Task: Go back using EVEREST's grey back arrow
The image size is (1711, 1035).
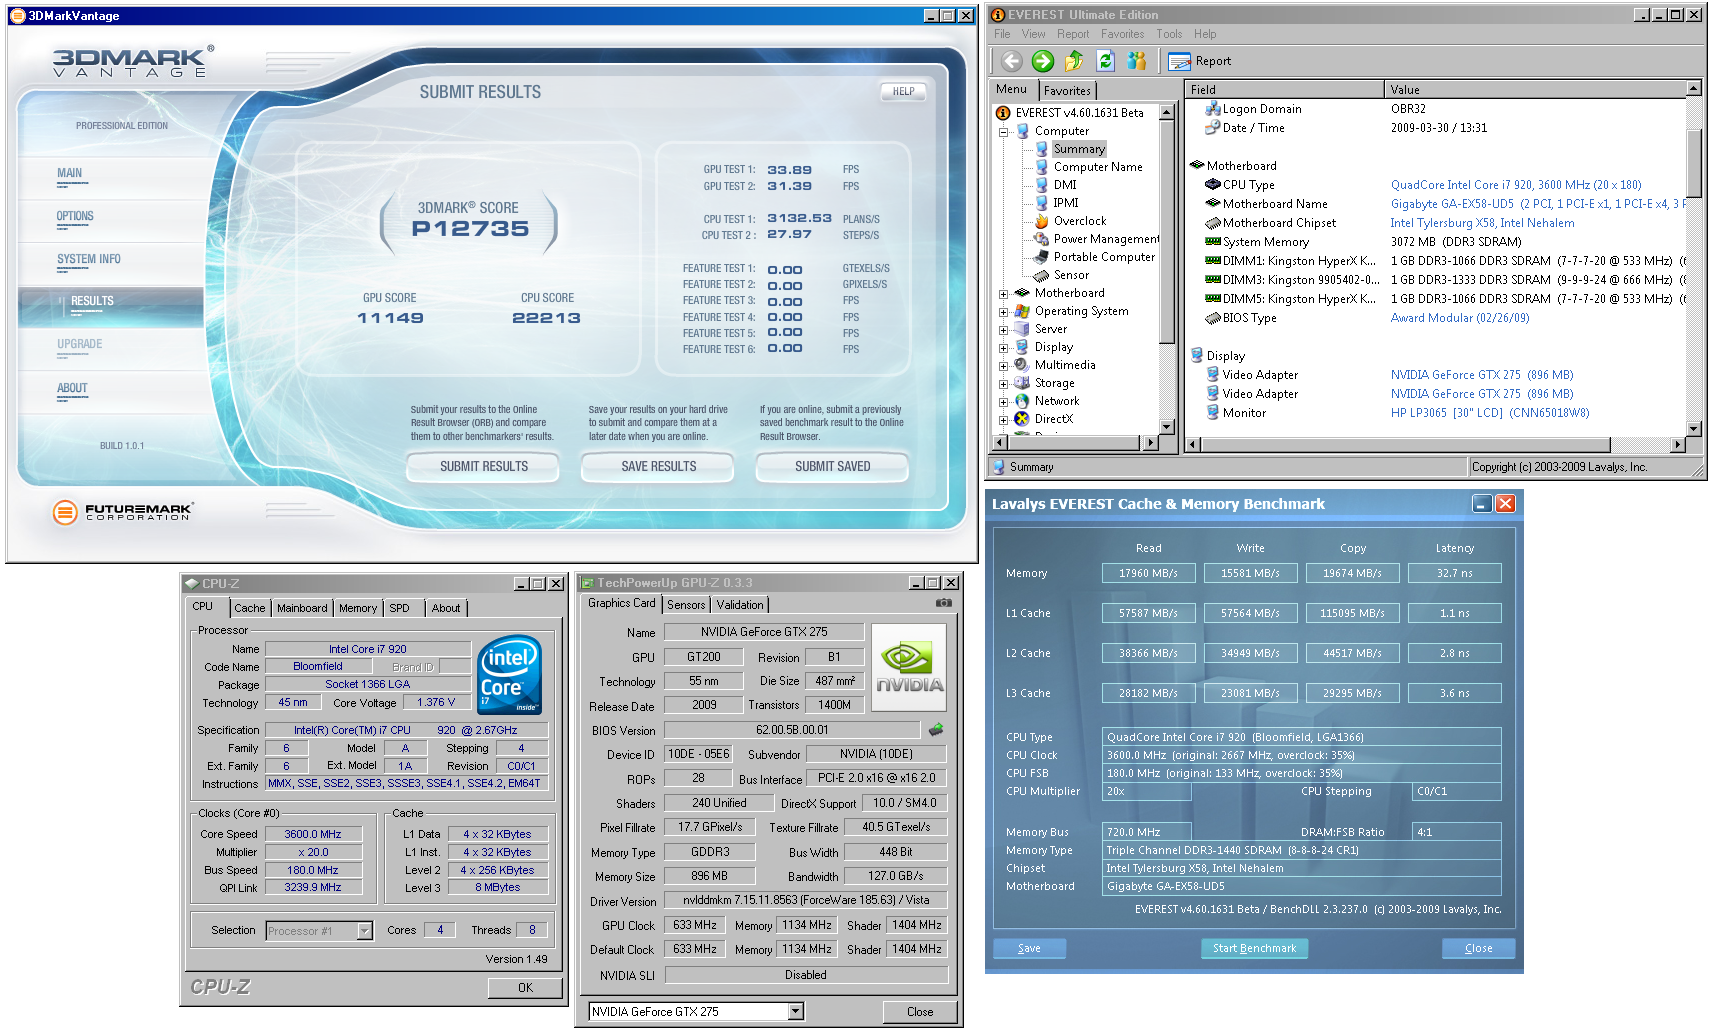Action: [1011, 61]
